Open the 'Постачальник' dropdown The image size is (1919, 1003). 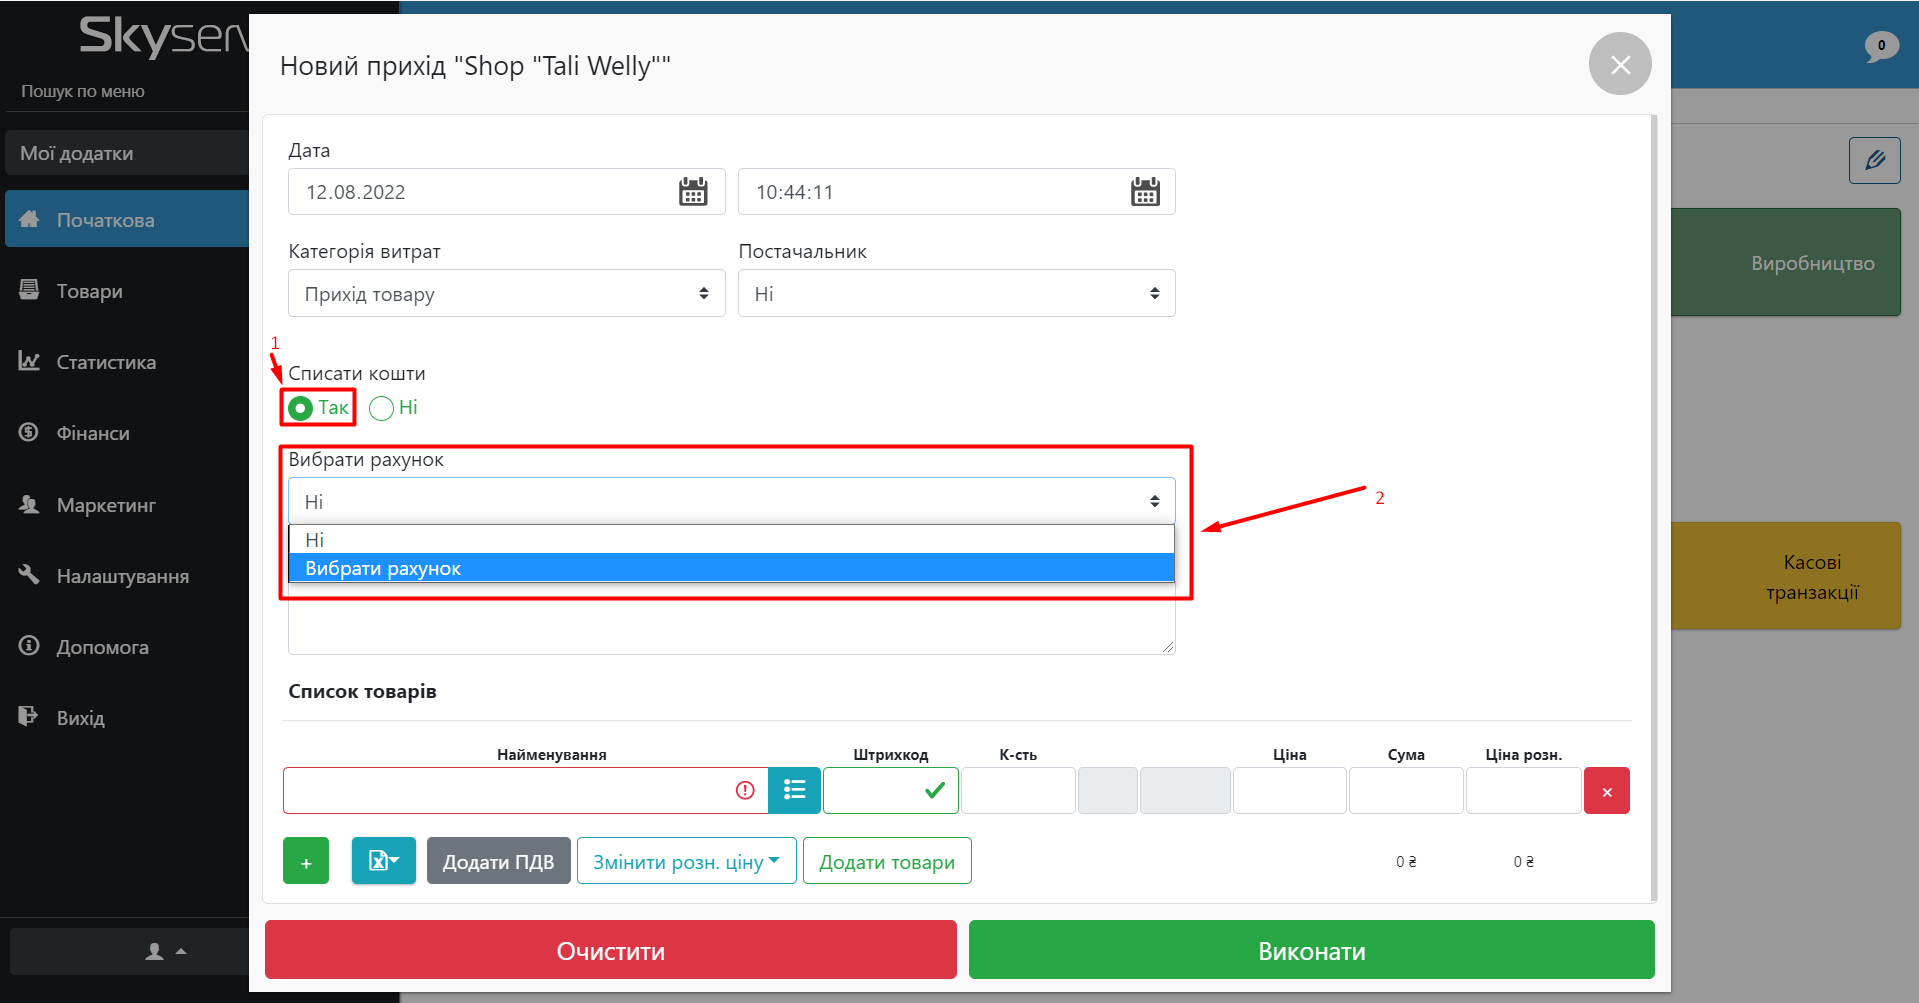pos(956,294)
